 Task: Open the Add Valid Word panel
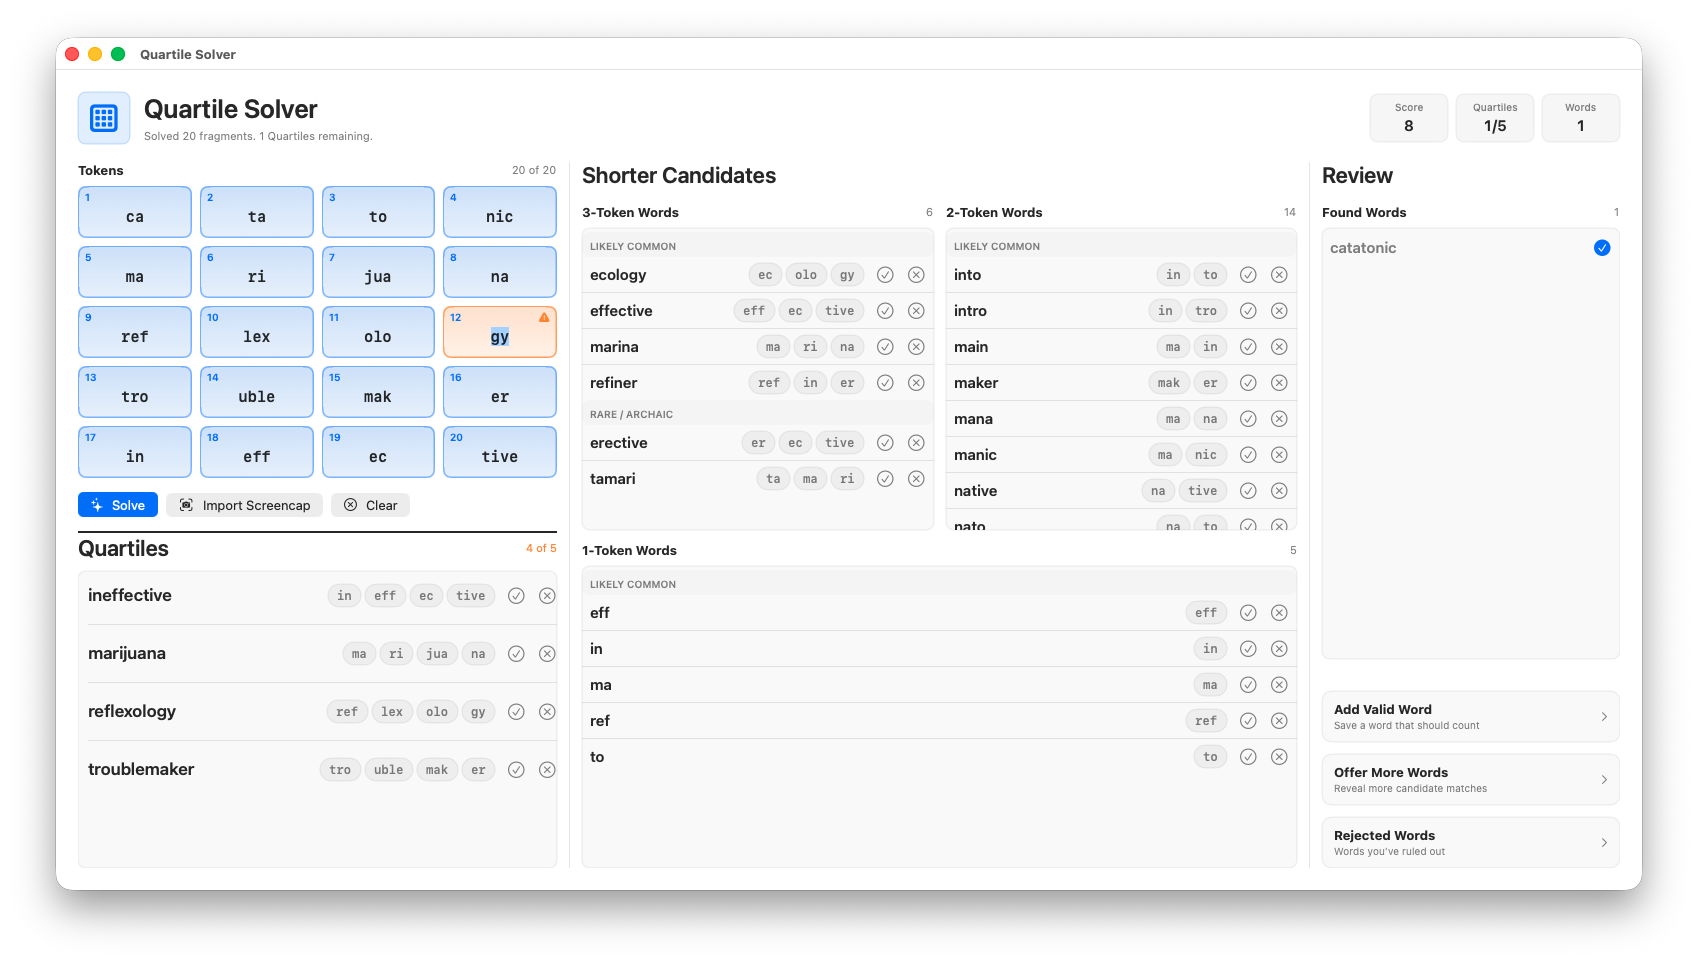pyautogui.click(x=1470, y=717)
